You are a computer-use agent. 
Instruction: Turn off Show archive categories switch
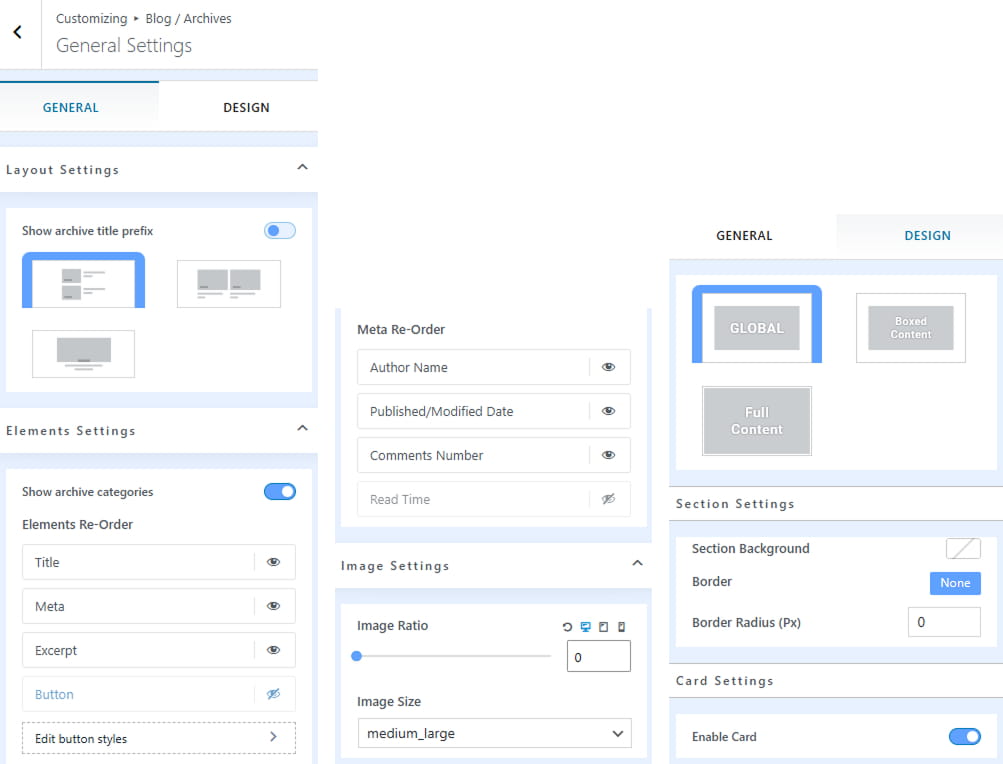pos(280,491)
